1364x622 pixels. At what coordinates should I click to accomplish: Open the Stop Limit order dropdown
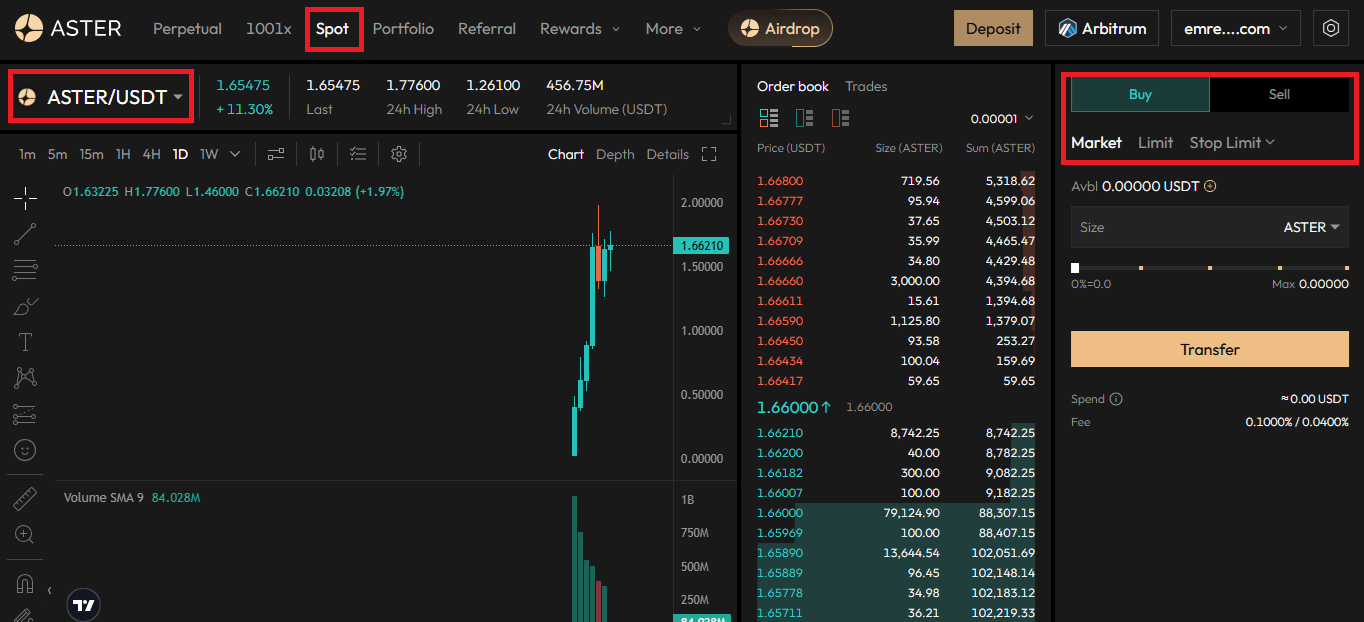pos(1232,143)
